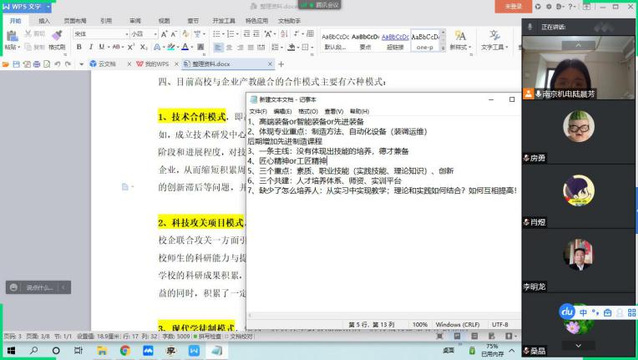Toggle Italic formatting button
The image size is (638, 360).
[x=90, y=47]
